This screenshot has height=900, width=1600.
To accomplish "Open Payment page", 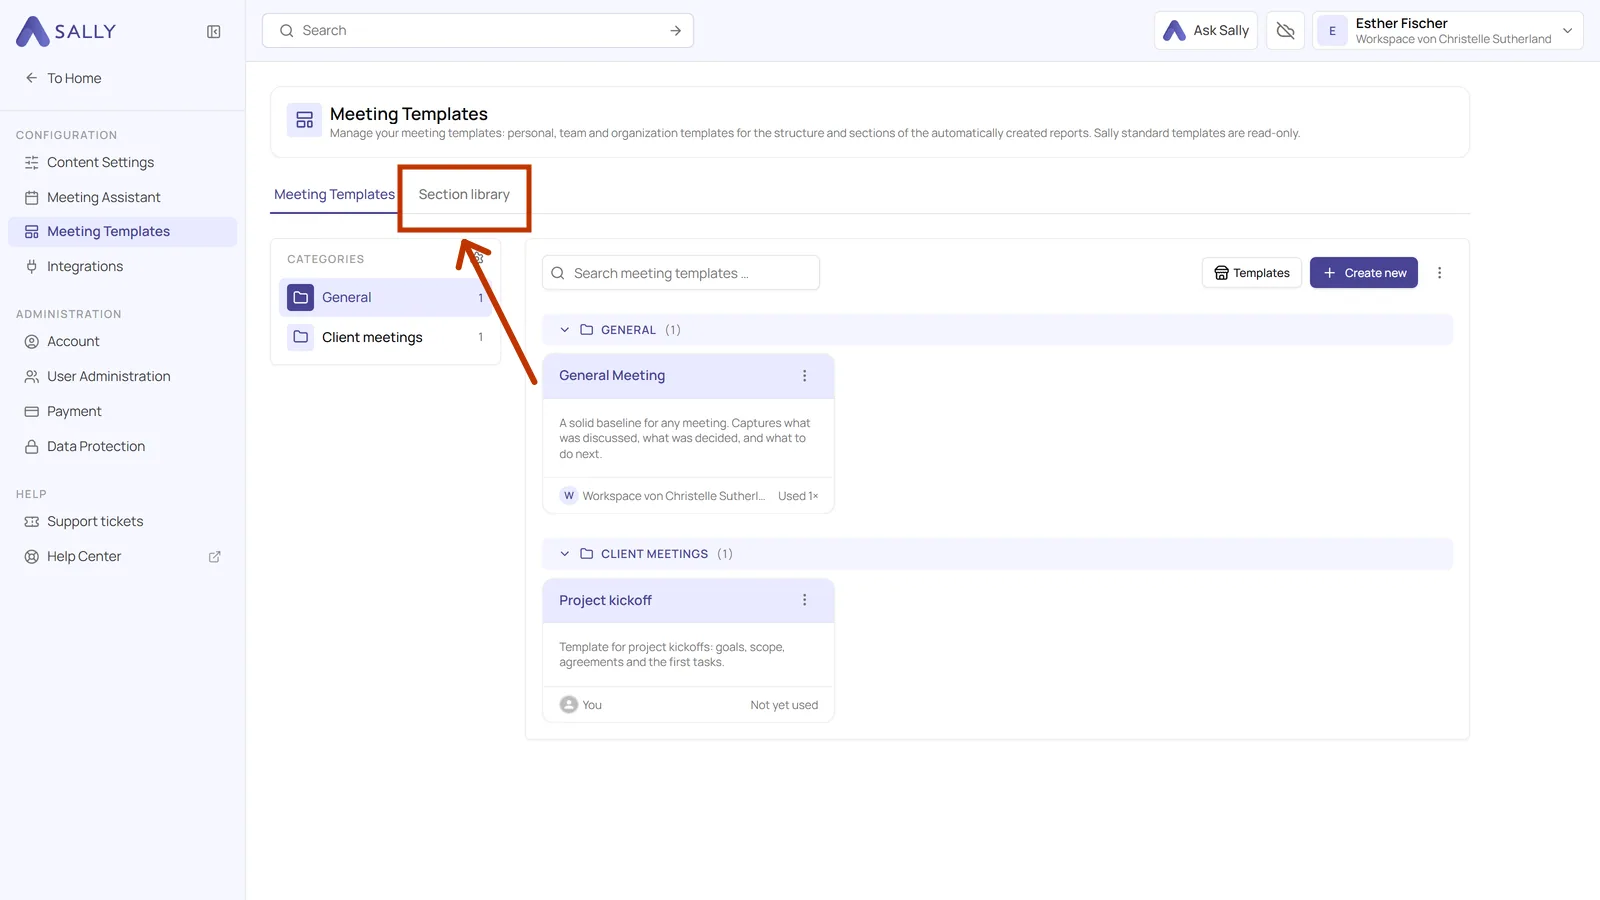I will pyautogui.click(x=122, y=411).
